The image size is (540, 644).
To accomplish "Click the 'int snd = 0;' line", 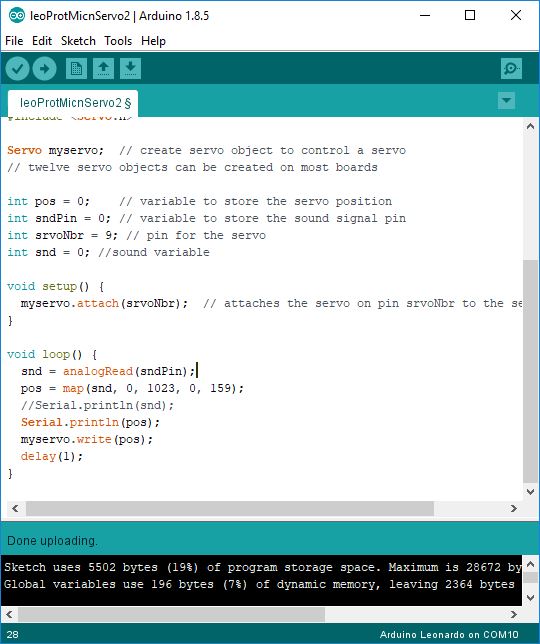I will click(108, 252).
